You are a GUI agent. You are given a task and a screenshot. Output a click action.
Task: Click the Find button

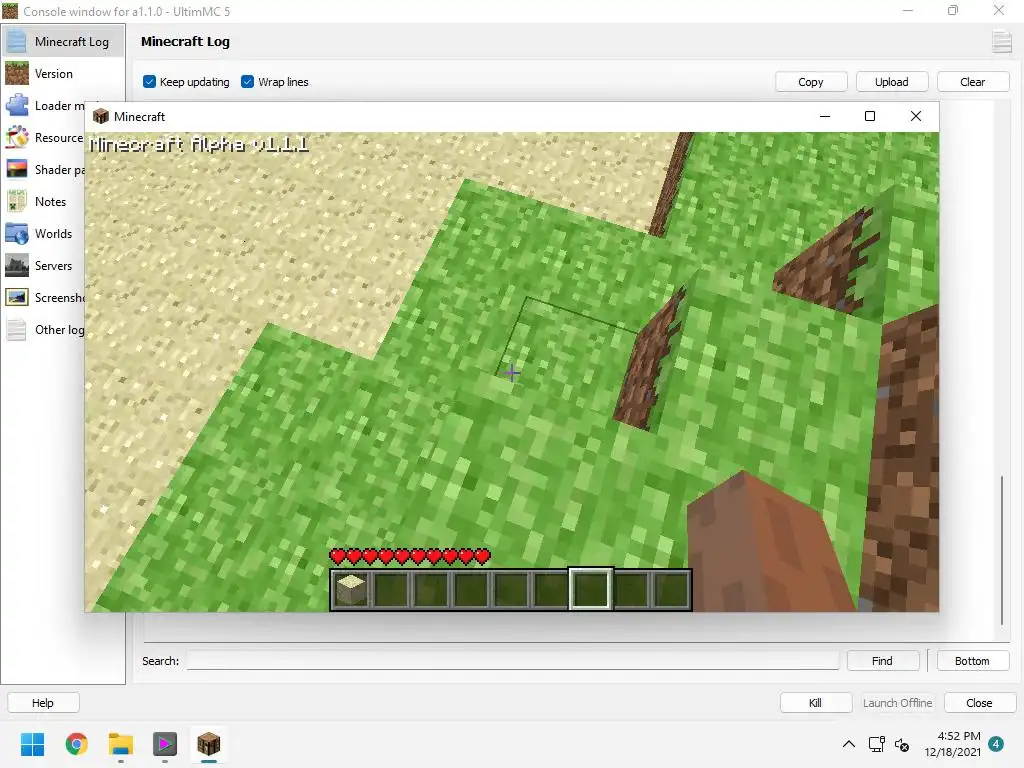(882, 661)
